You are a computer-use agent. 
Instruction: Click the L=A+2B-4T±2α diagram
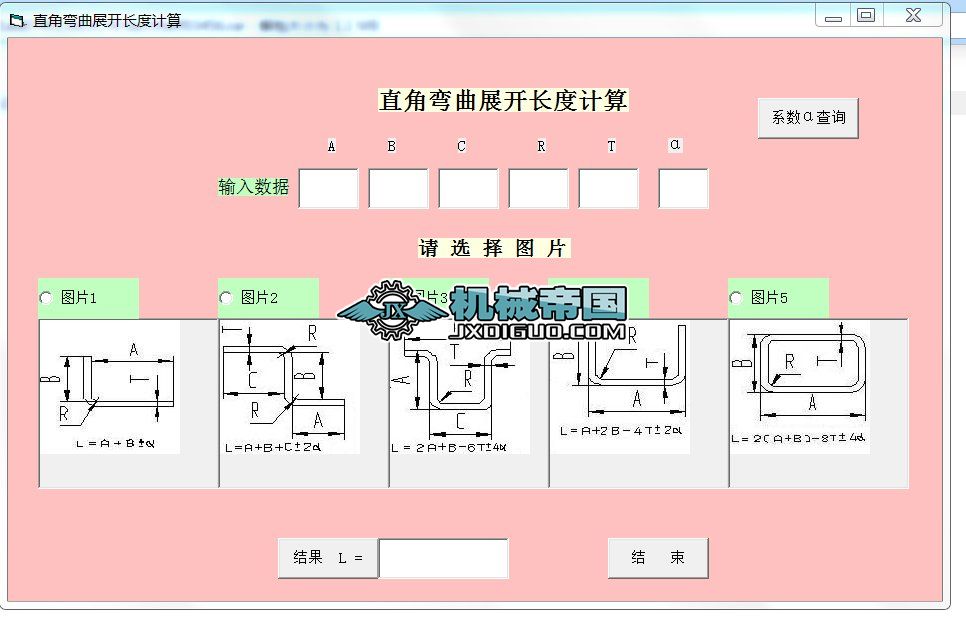click(x=620, y=387)
